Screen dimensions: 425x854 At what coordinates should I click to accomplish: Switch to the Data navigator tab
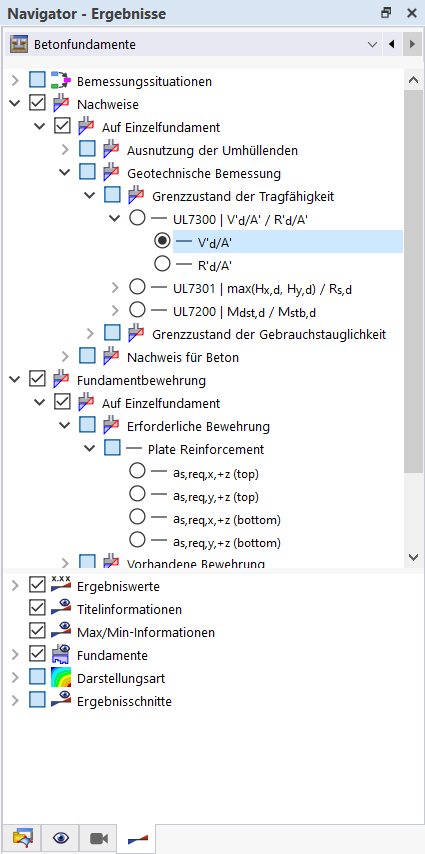click(x=23, y=838)
